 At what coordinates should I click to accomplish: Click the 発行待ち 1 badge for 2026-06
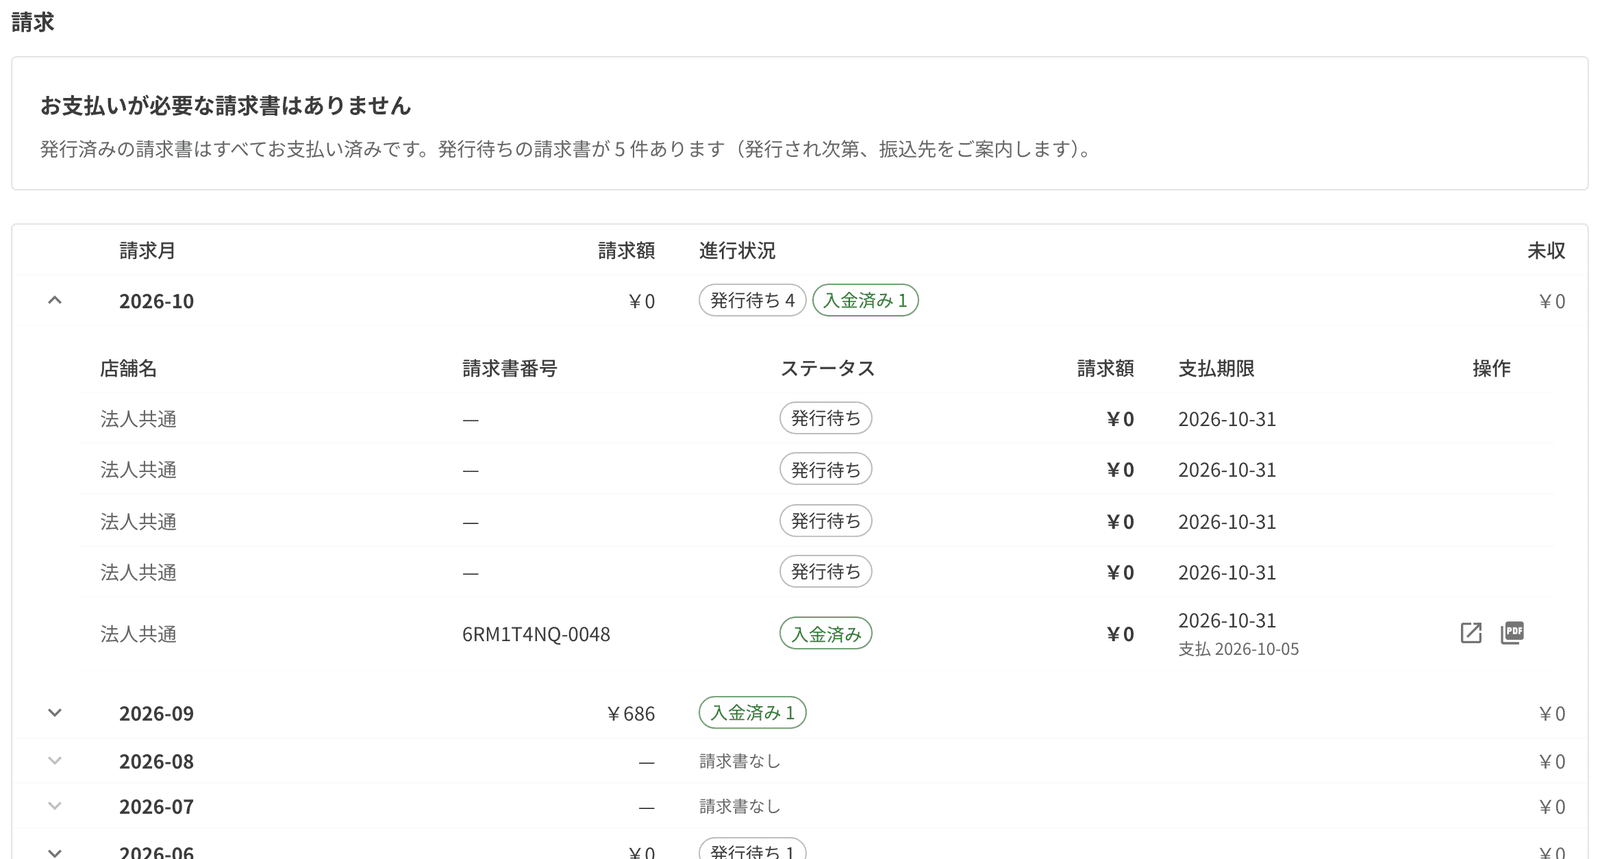[x=752, y=850]
